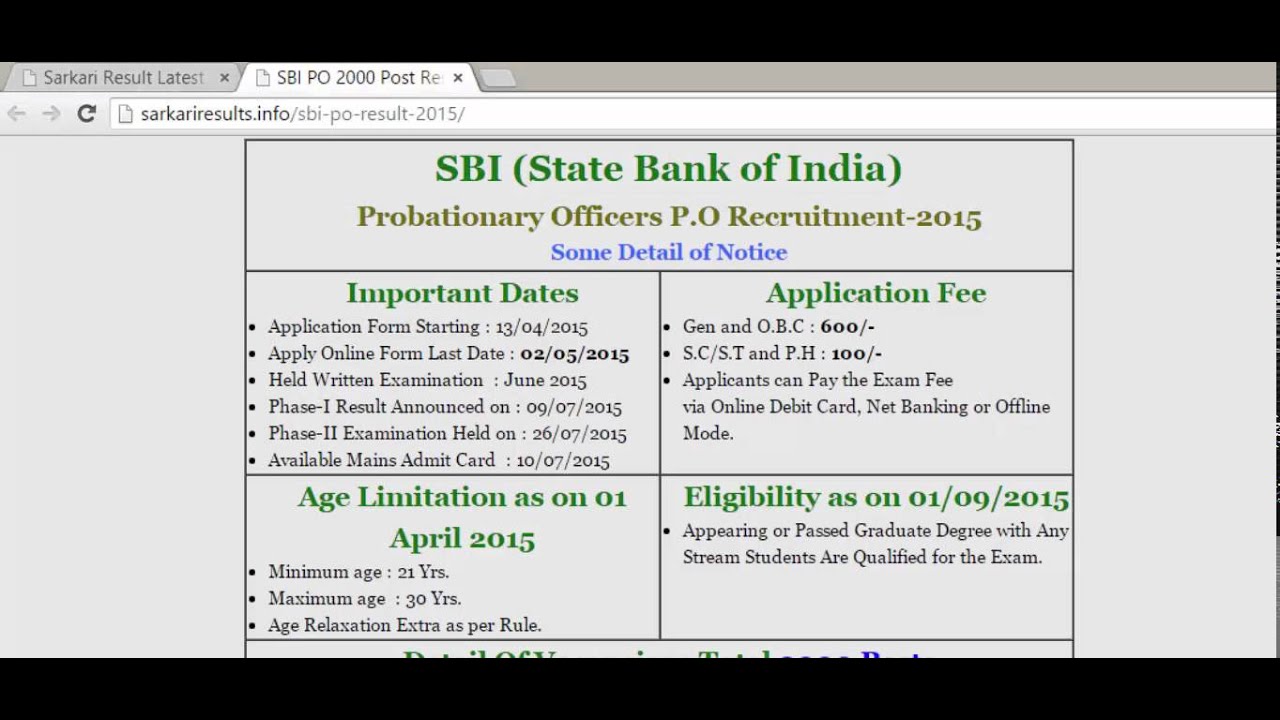Screen dimensions: 1280x720
Task: Click the browser forward arrow
Action: (x=51, y=114)
